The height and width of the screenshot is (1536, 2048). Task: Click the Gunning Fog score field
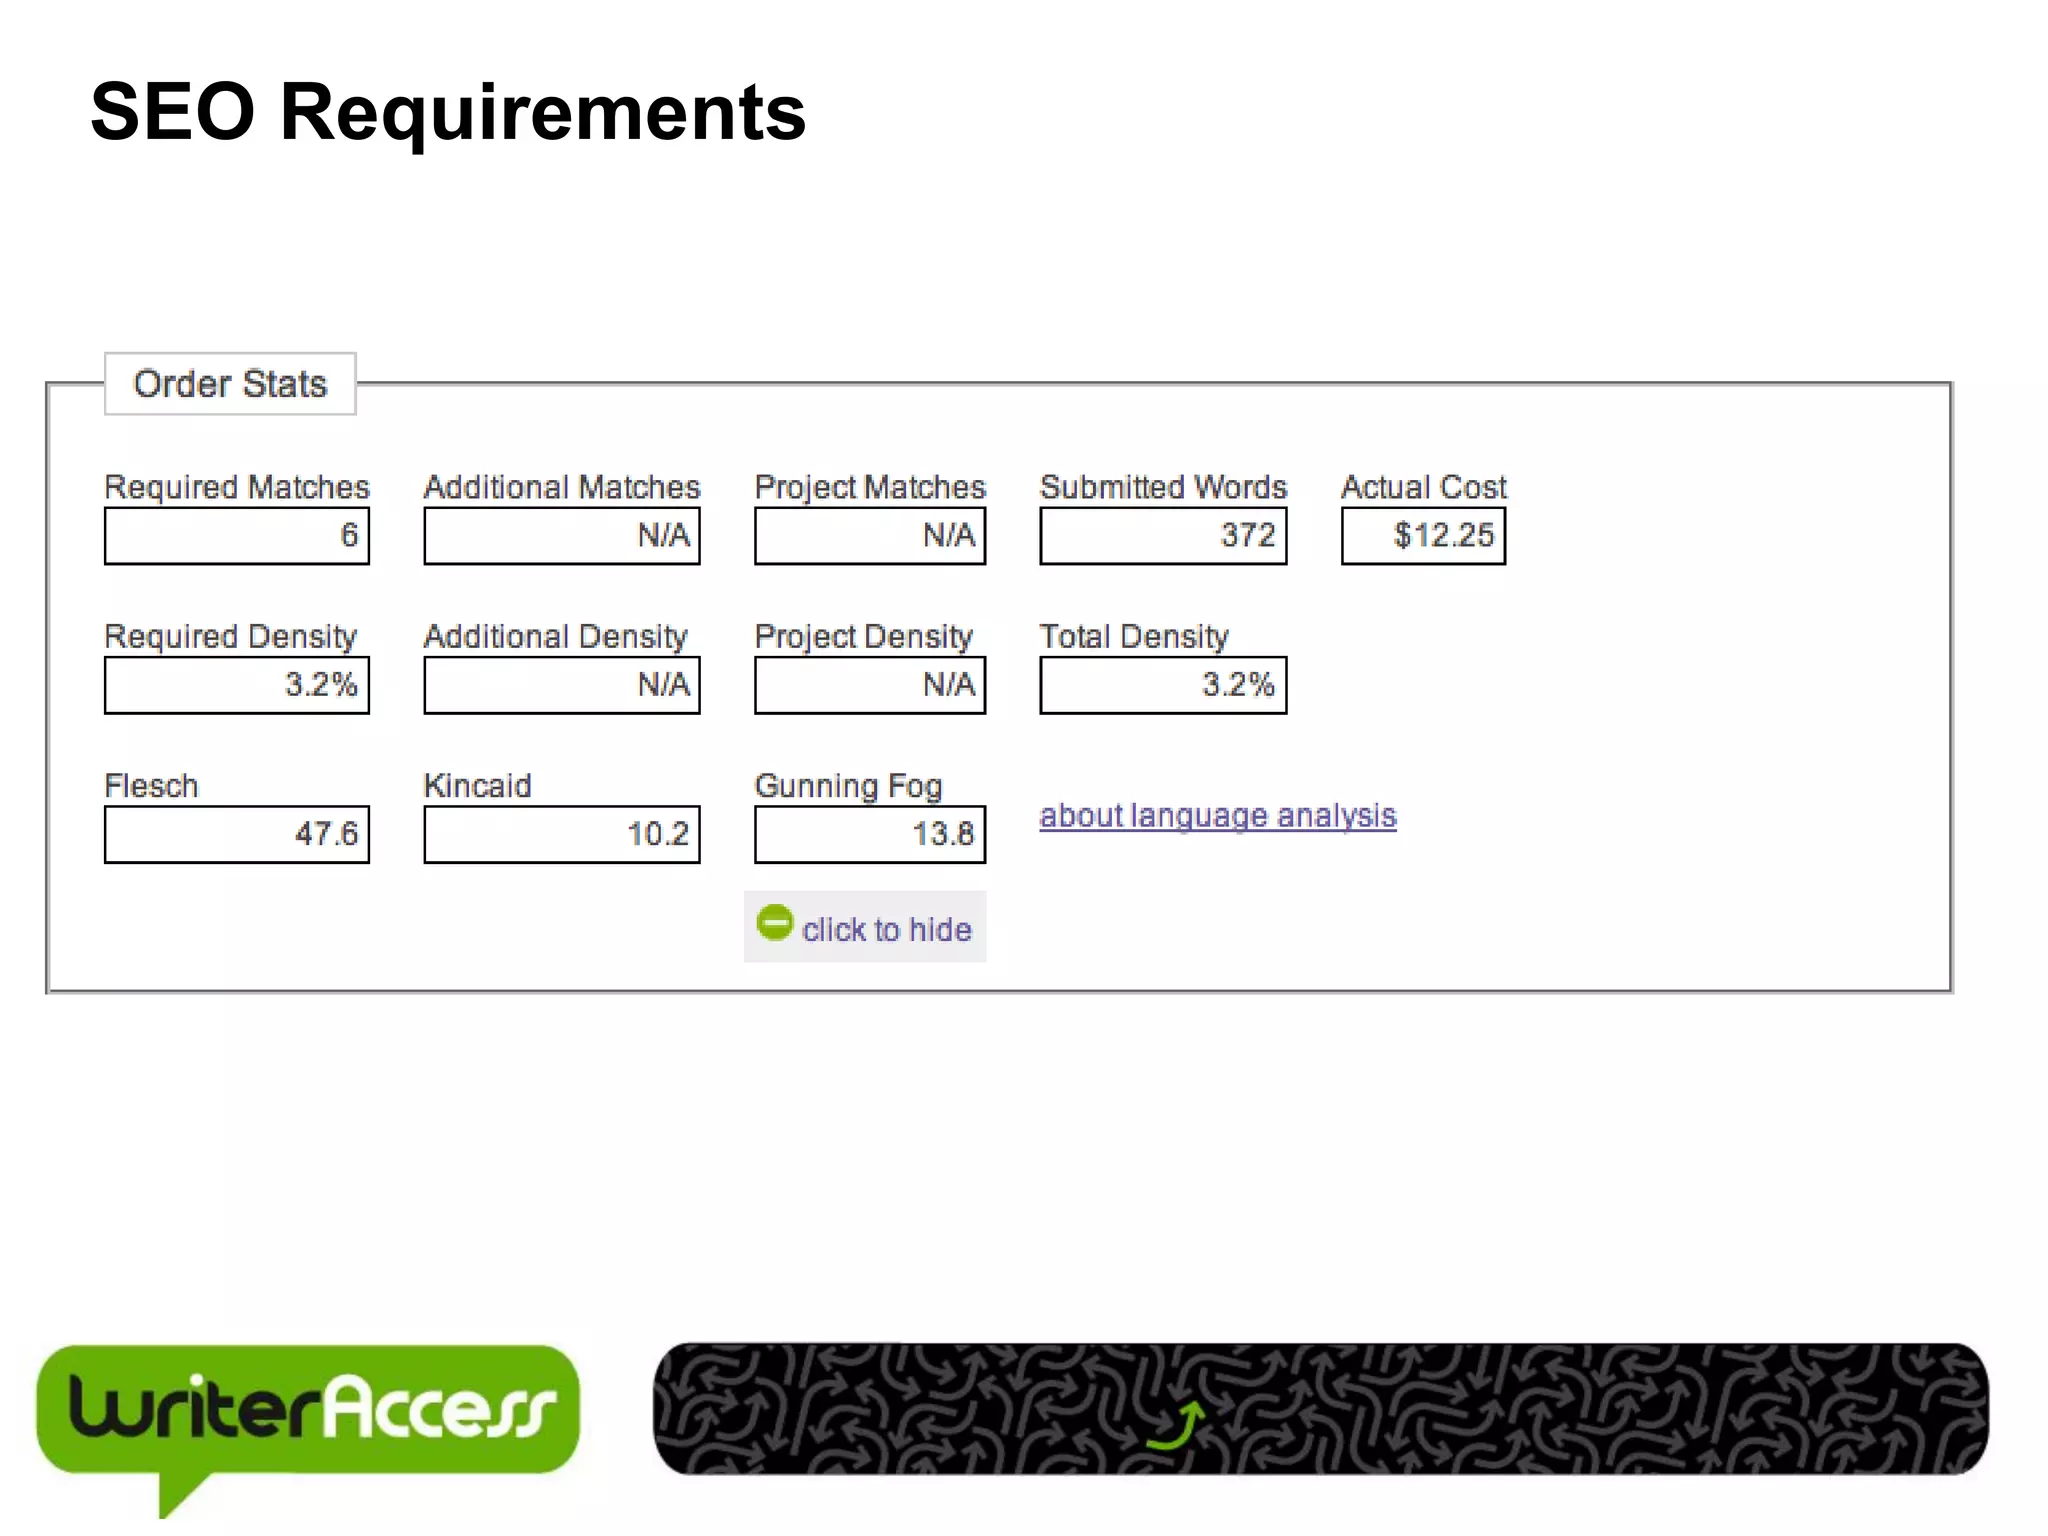[869, 834]
